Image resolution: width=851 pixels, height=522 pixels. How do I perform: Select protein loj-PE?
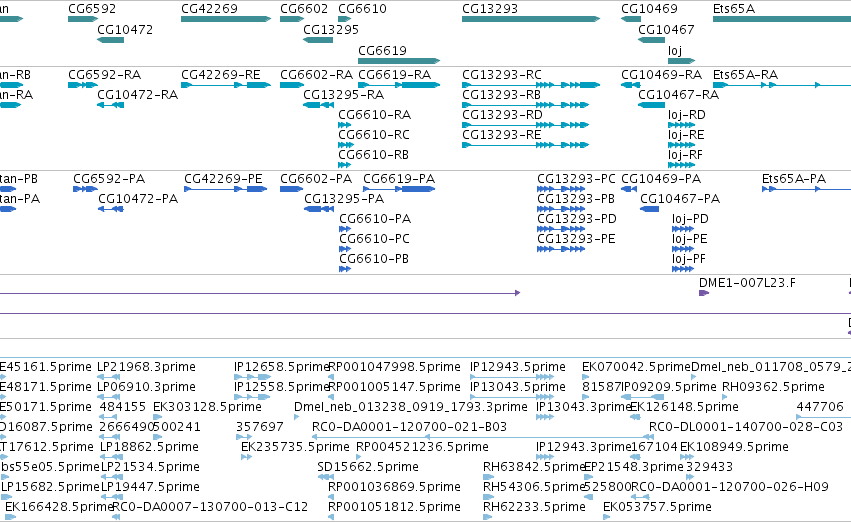[x=689, y=239]
